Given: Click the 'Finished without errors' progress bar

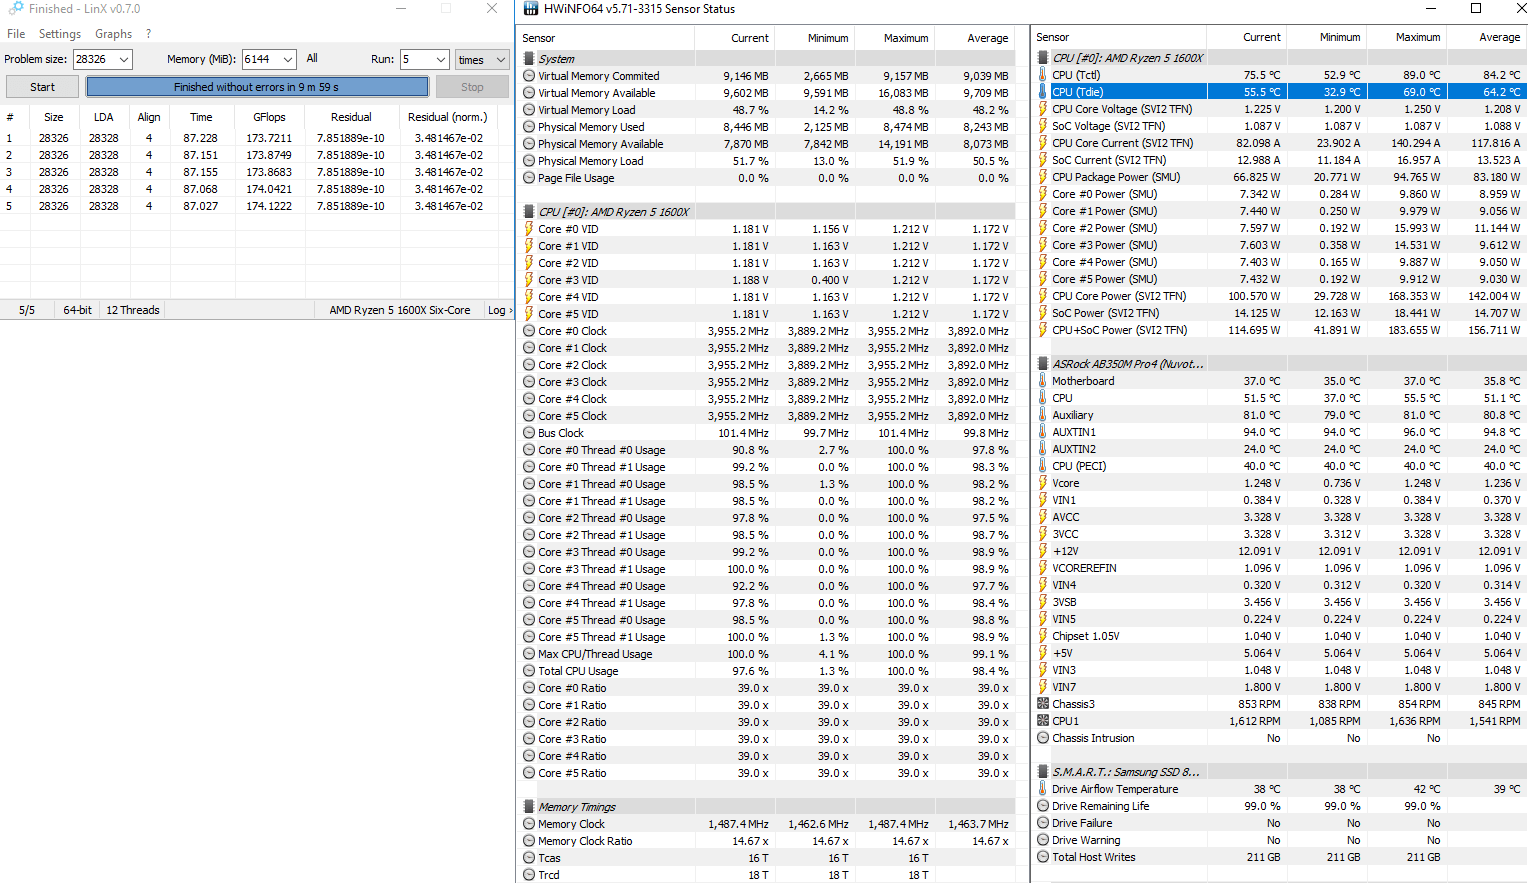Looking at the screenshot, I should coord(257,87).
